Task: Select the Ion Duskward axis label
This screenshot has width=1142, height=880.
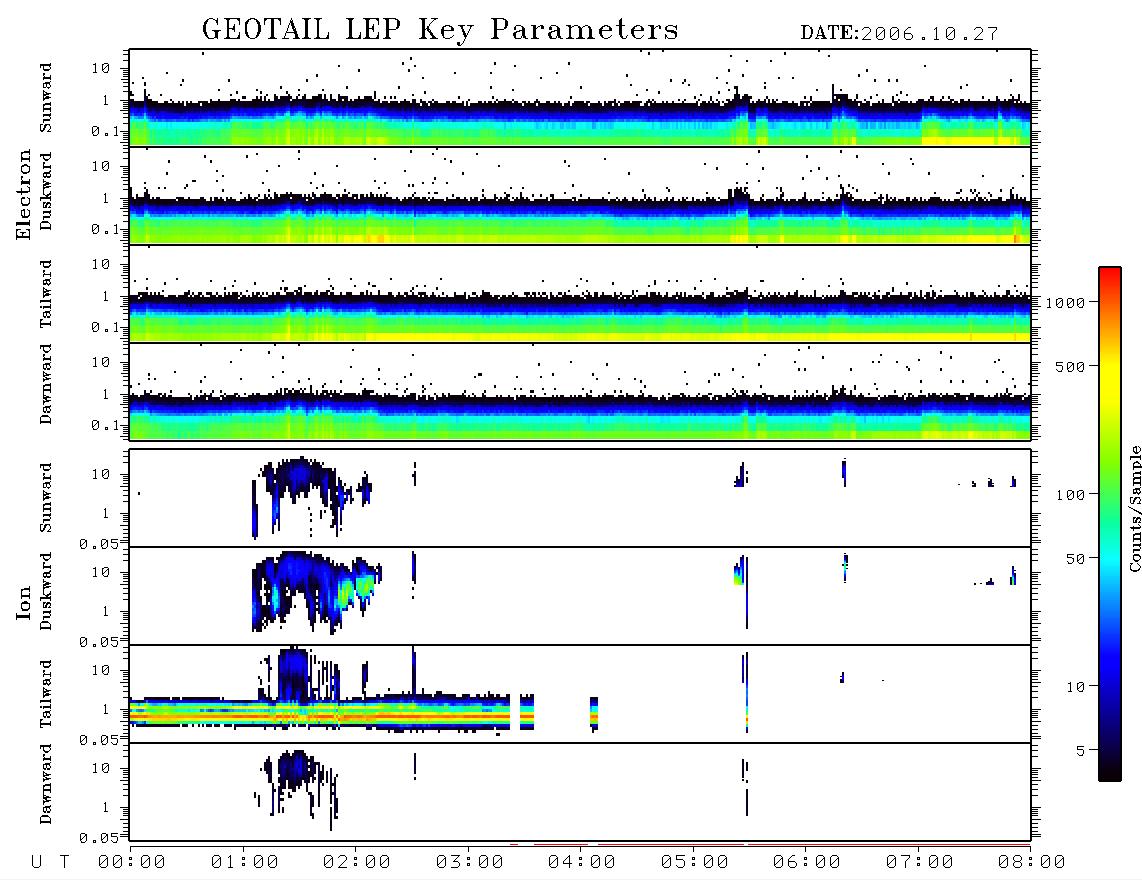Action: [x=46, y=592]
